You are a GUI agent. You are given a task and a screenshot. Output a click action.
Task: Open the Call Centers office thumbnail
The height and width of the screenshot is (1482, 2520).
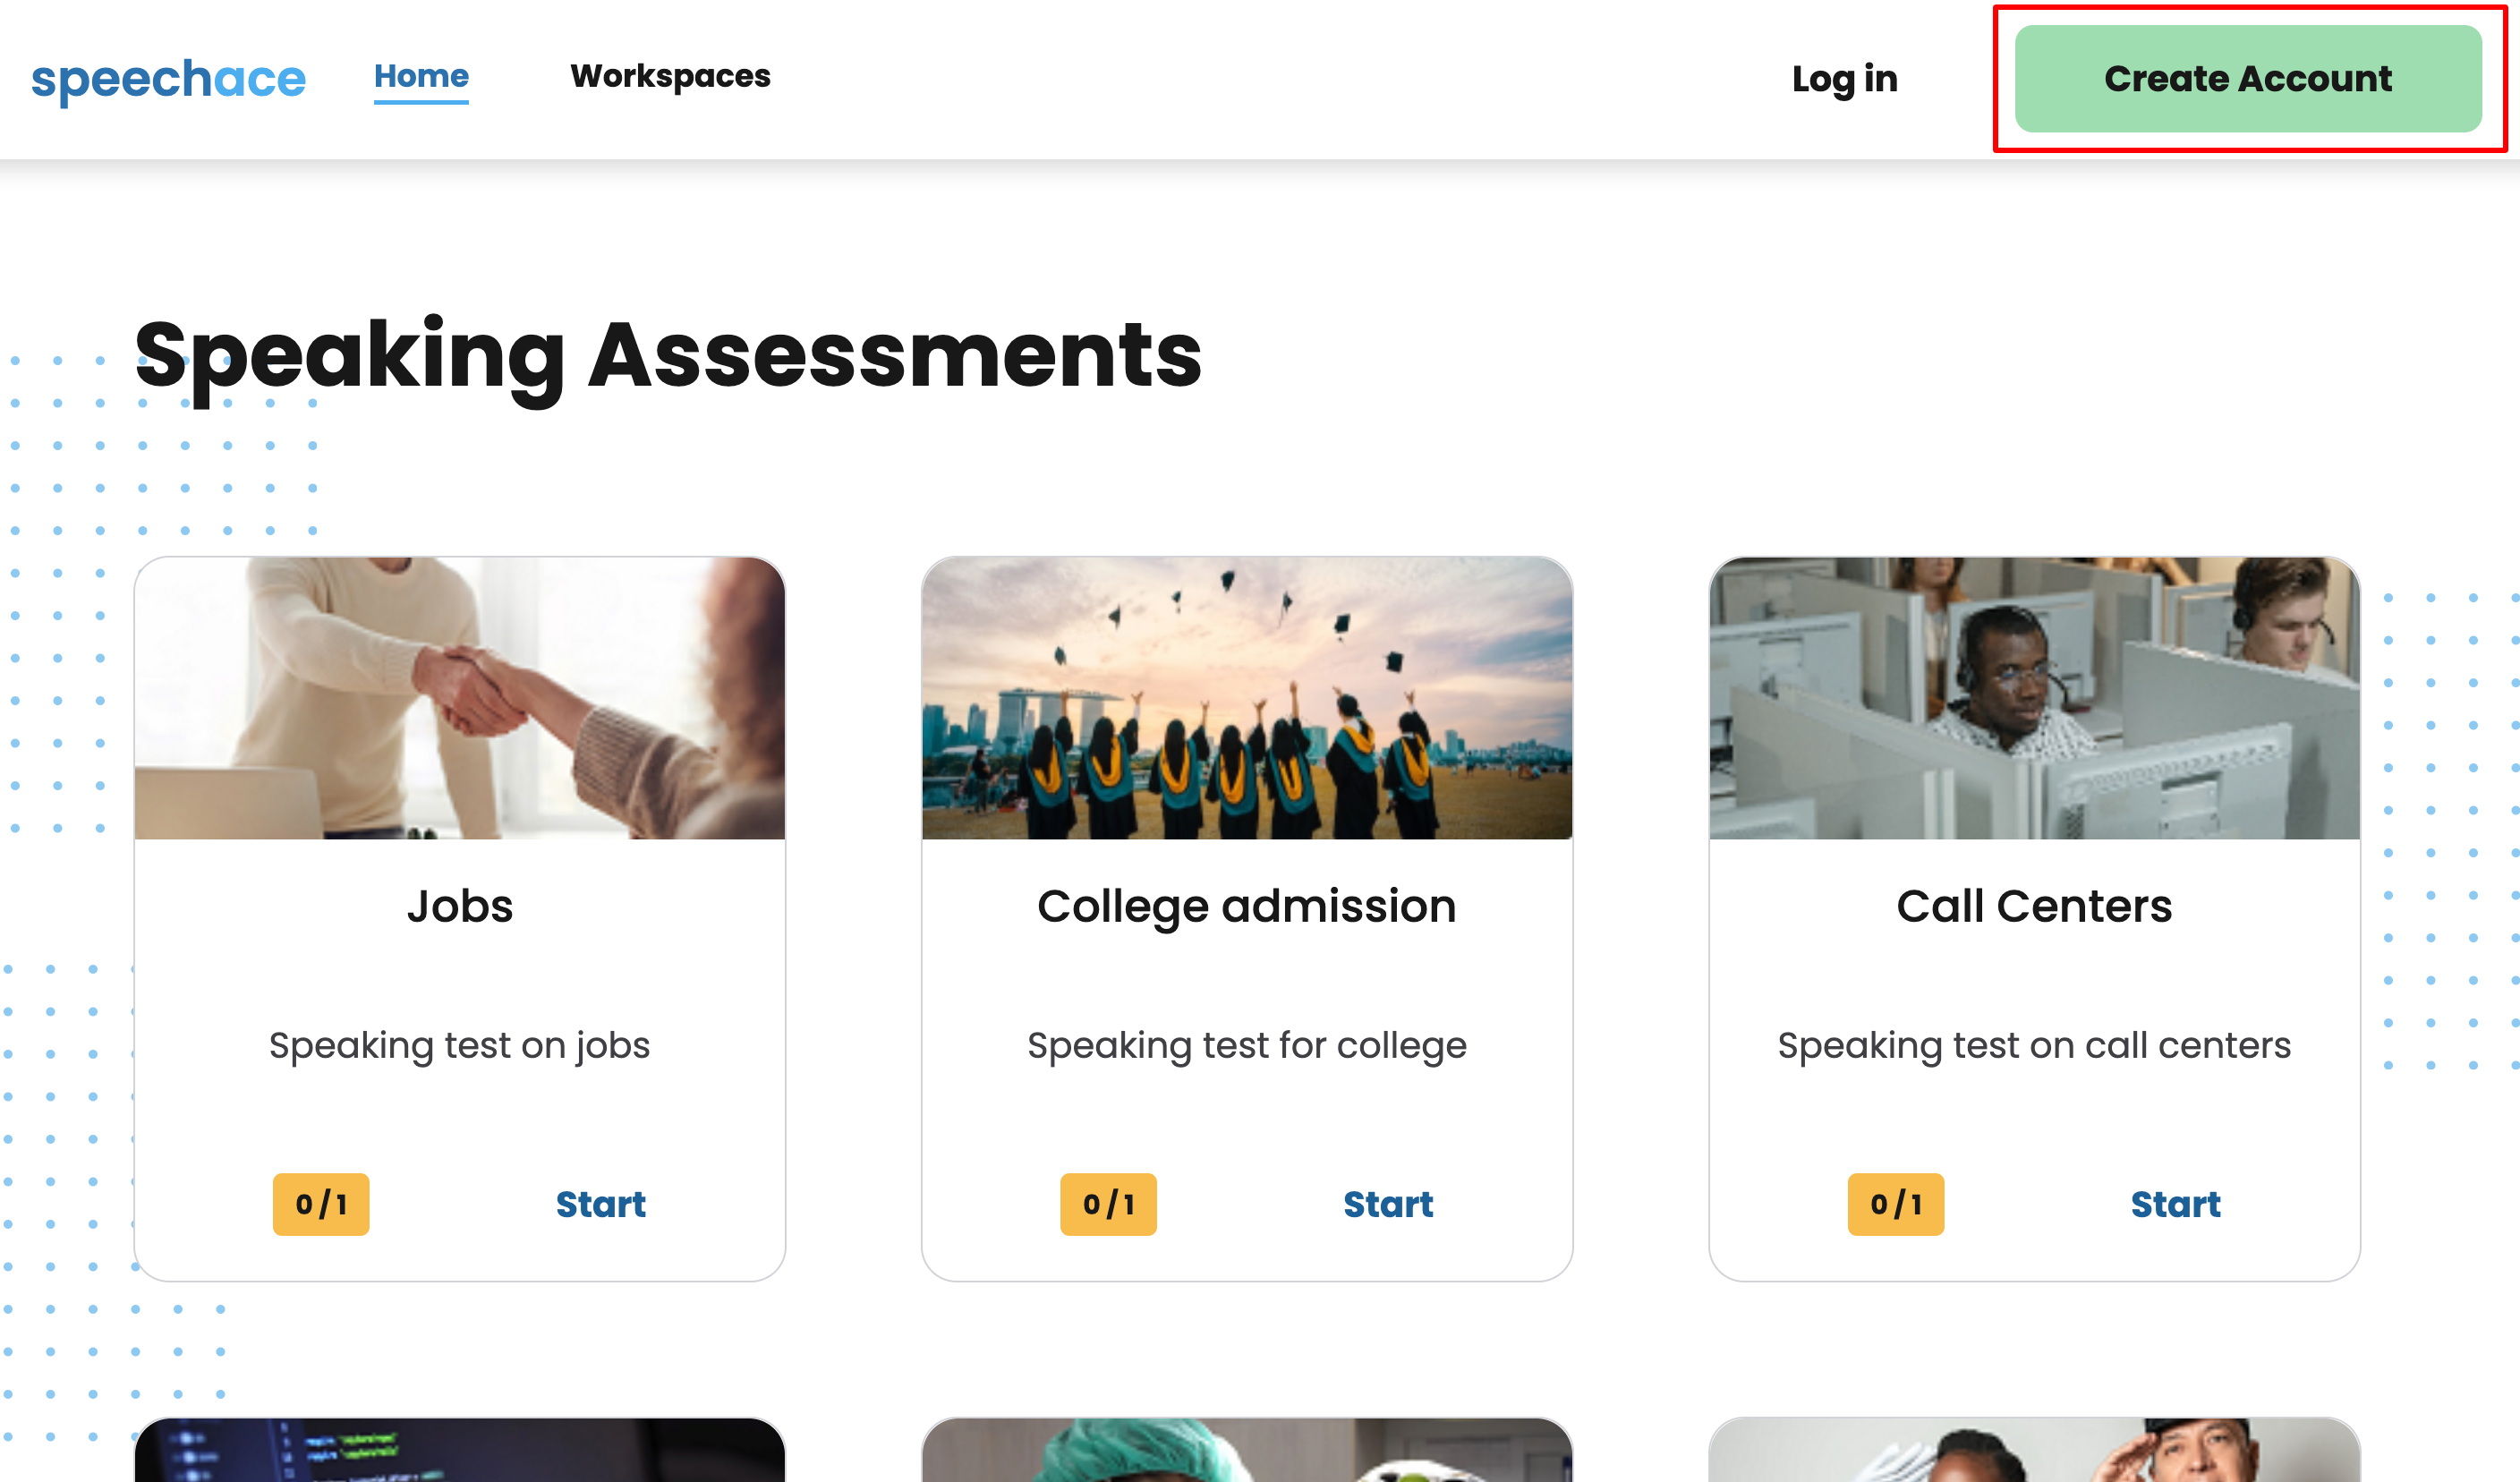(2034, 698)
